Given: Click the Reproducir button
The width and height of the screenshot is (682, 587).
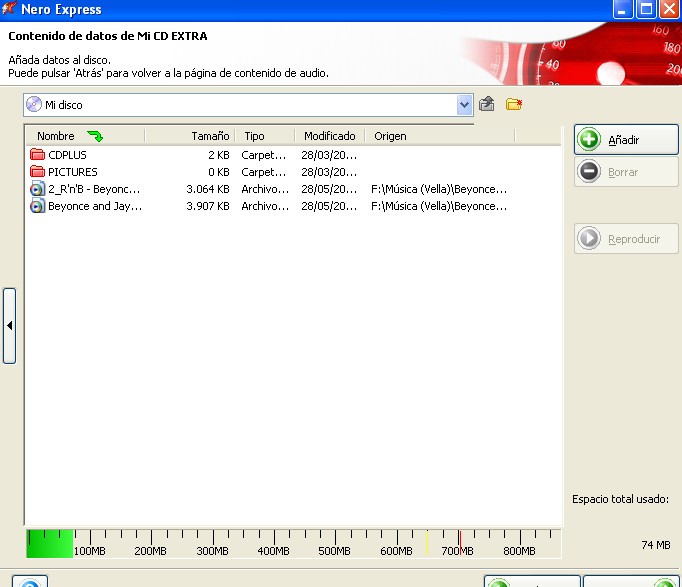Looking at the screenshot, I should coord(626,239).
